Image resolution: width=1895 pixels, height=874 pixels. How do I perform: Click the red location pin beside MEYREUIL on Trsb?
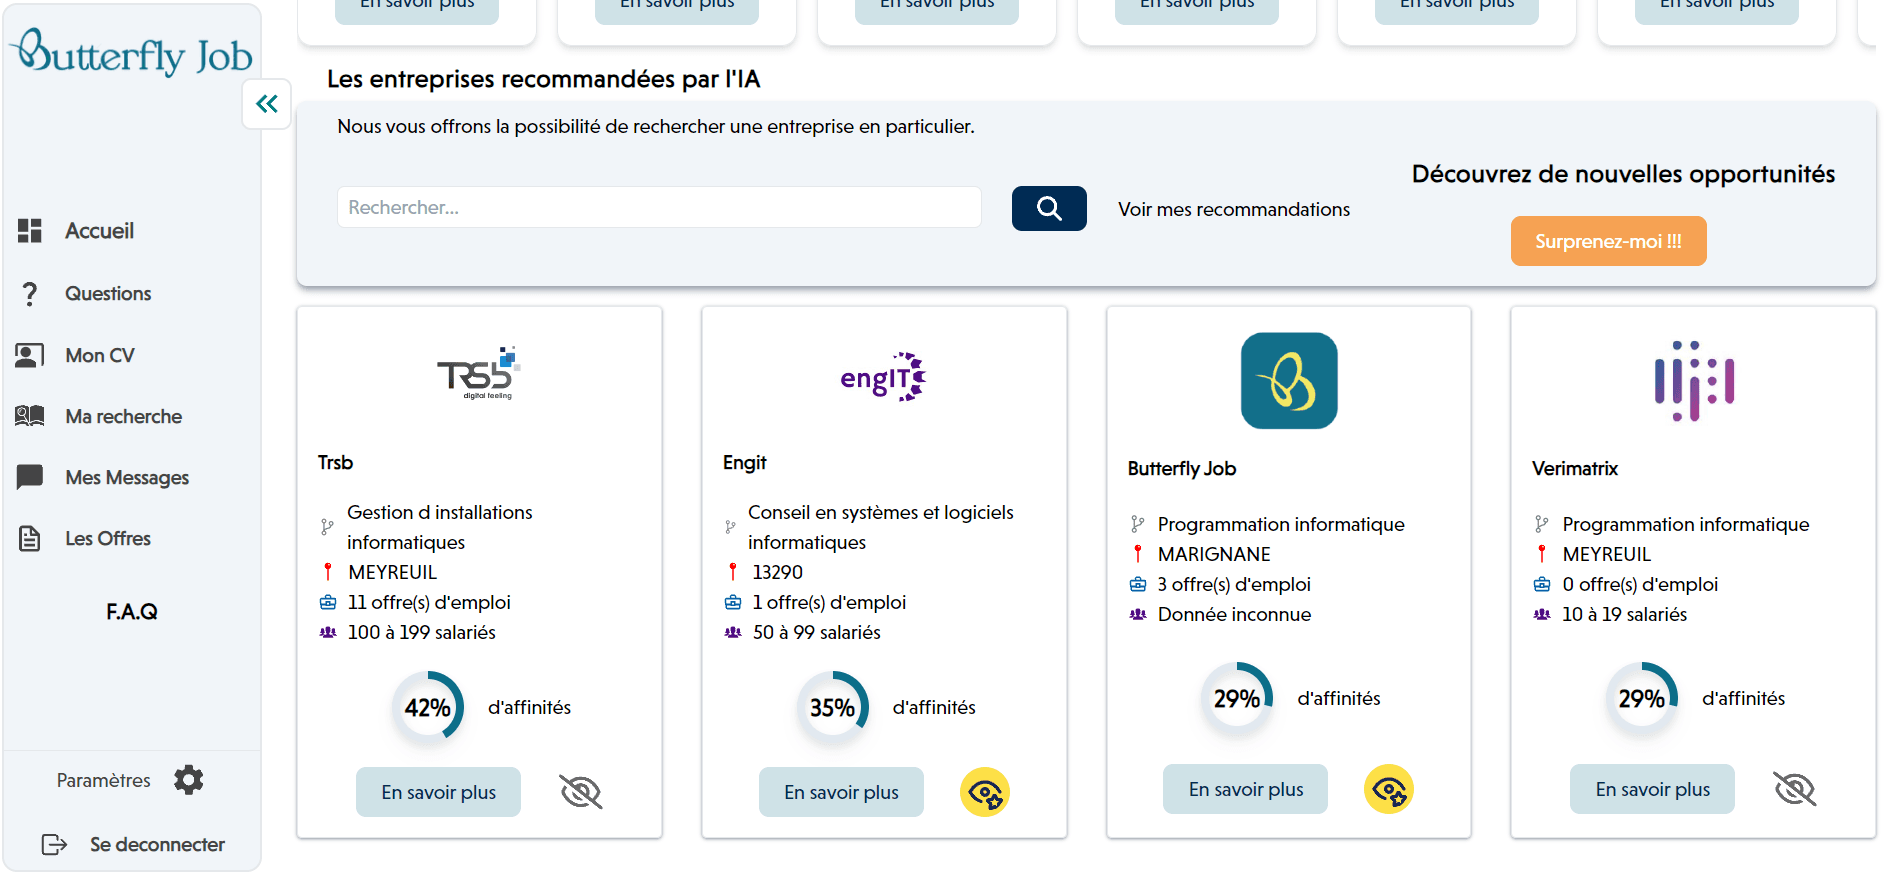coord(328,572)
